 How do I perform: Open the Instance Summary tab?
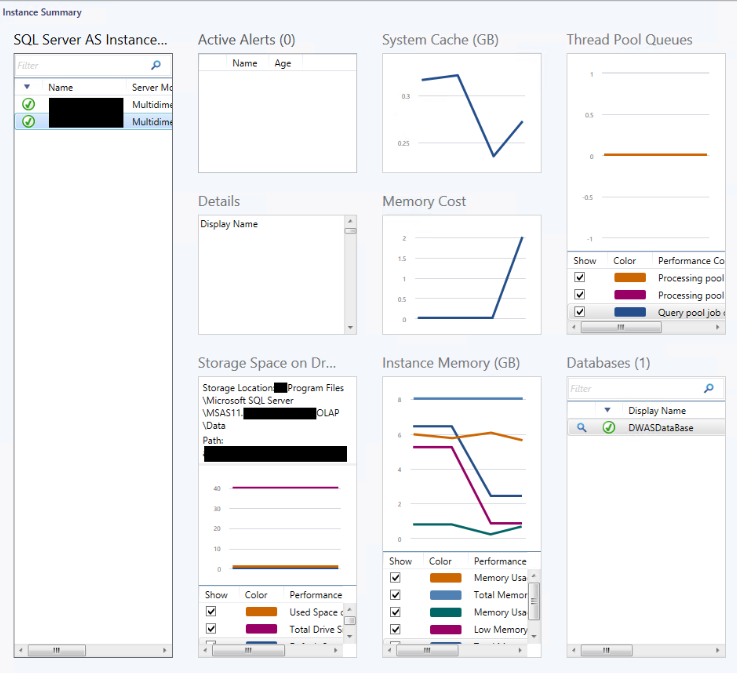tap(42, 12)
